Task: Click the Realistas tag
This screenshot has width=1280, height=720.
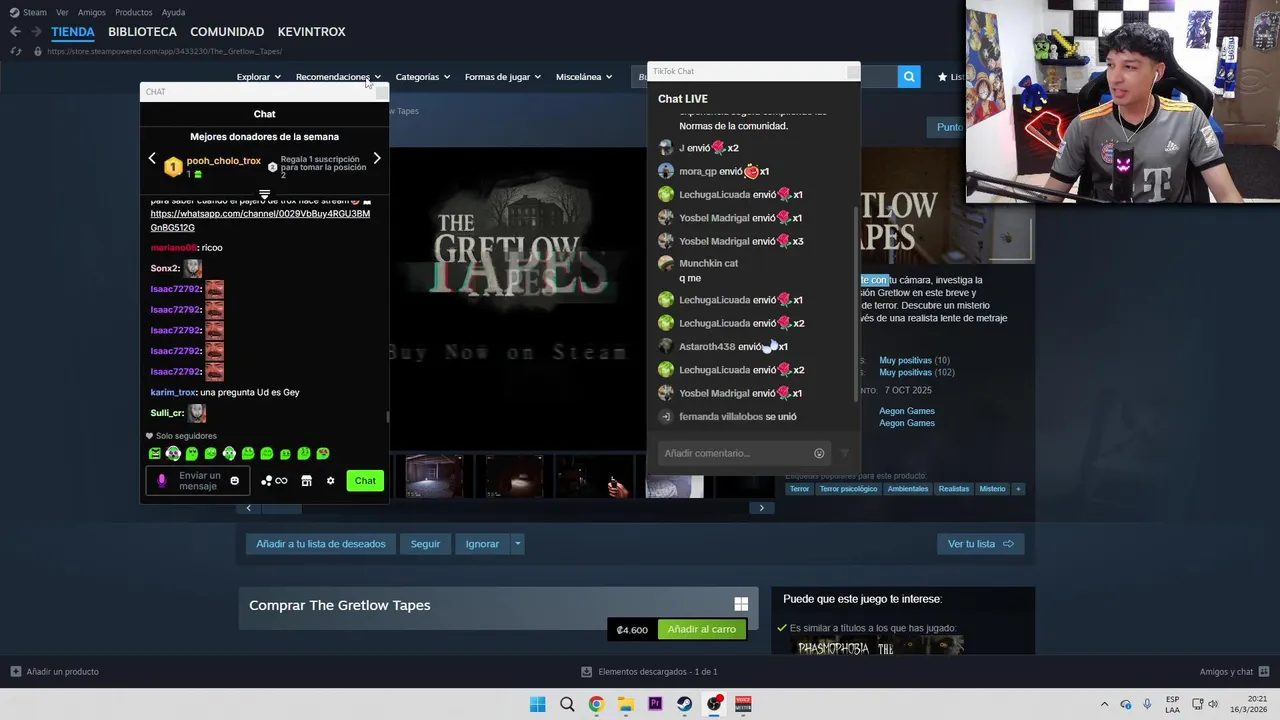Action: 953,489
